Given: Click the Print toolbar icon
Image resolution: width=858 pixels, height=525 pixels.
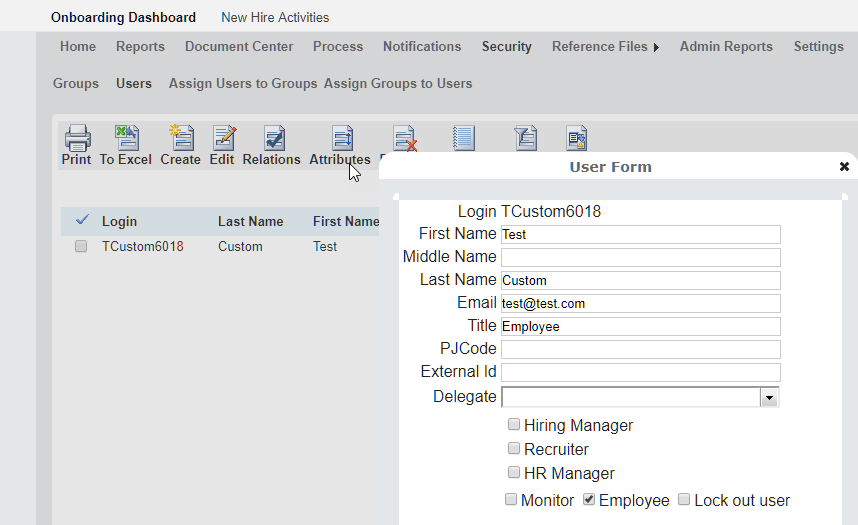Looking at the screenshot, I should pos(77,138).
